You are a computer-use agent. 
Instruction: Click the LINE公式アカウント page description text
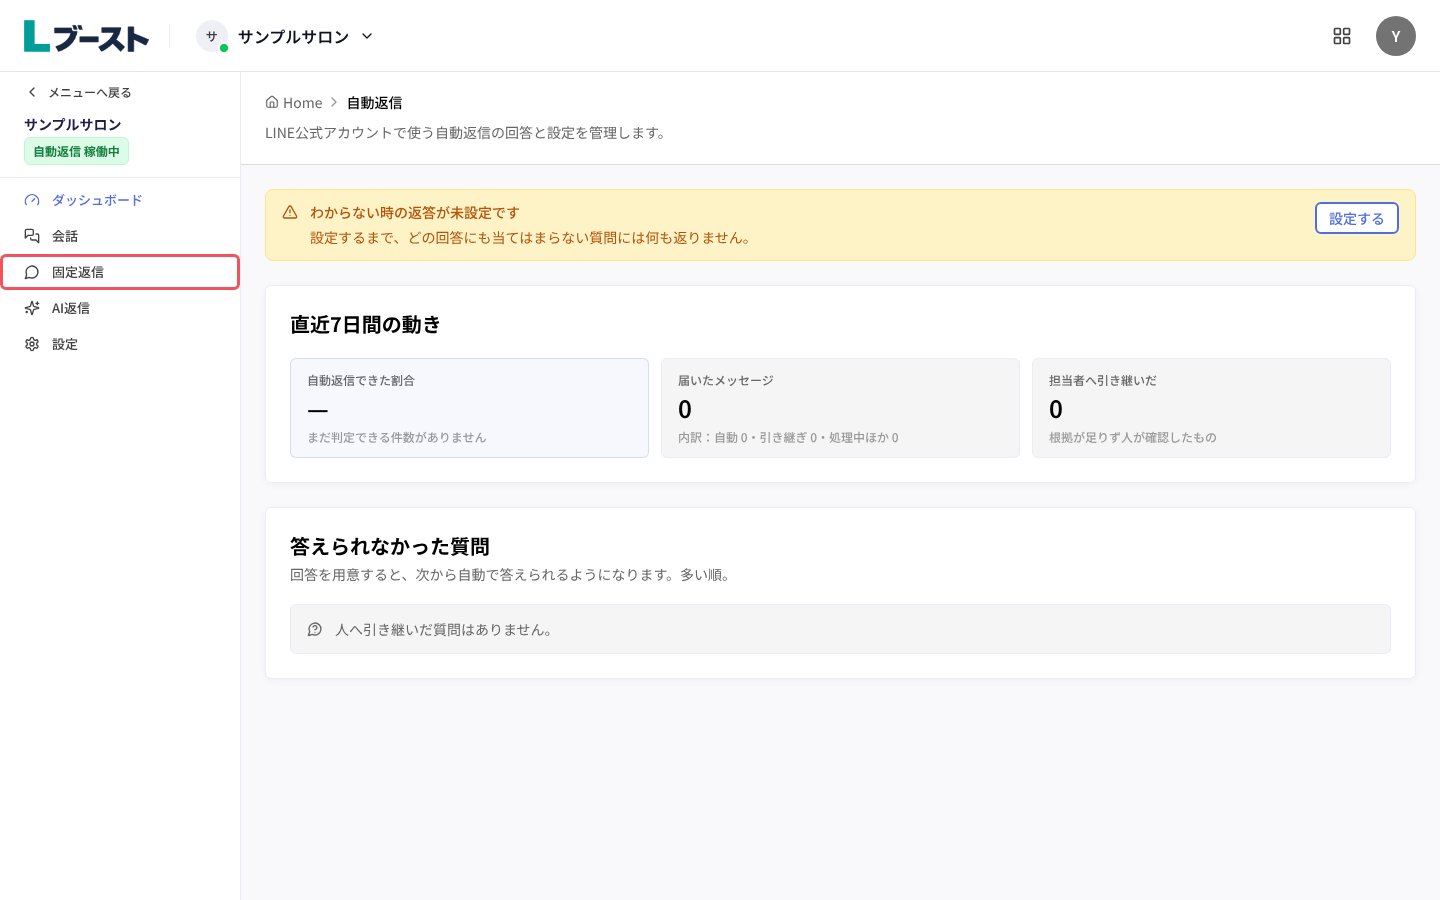[468, 132]
